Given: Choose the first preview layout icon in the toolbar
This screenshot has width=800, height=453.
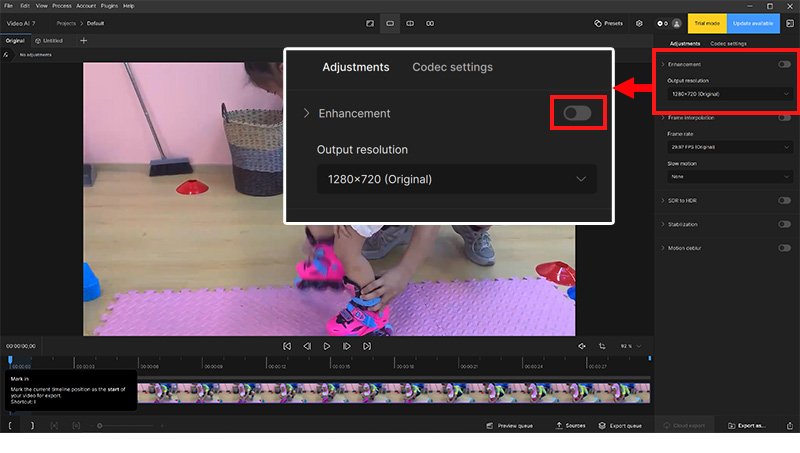Looking at the screenshot, I should (370, 23).
